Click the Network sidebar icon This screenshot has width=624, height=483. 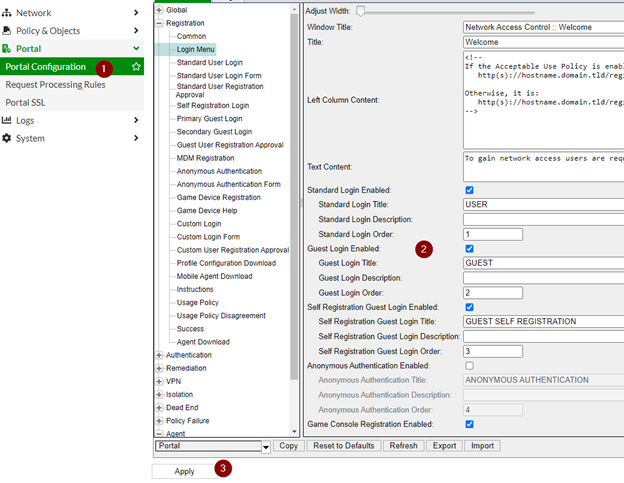6,13
